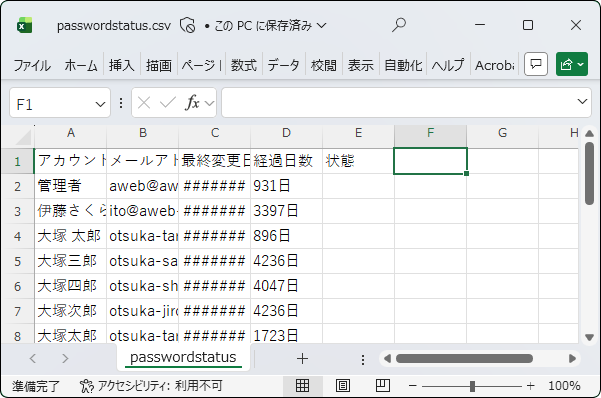This screenshot has width=601, height=398.
Task: Switch to Page Layout view icon
Action: click(x=342, y=385)
